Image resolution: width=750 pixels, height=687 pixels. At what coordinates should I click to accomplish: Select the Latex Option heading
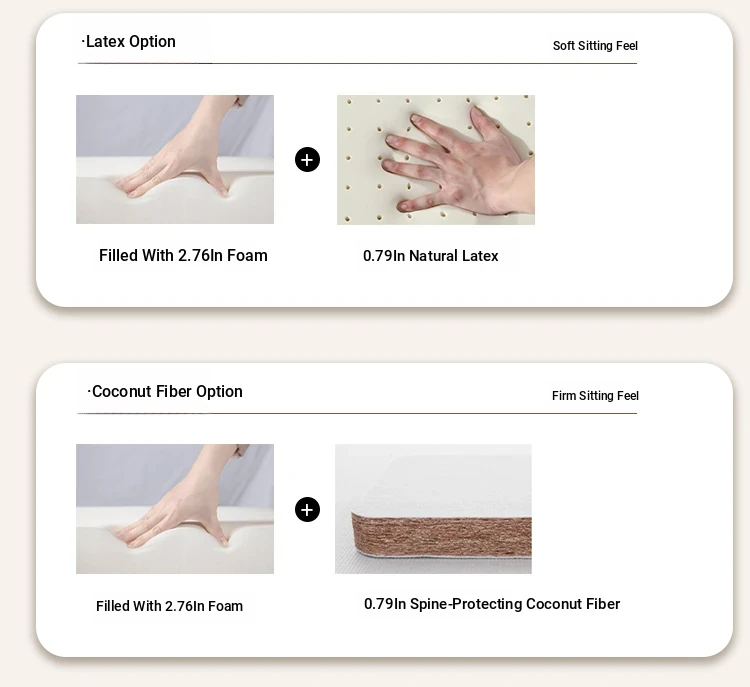[x=129, y=42]
